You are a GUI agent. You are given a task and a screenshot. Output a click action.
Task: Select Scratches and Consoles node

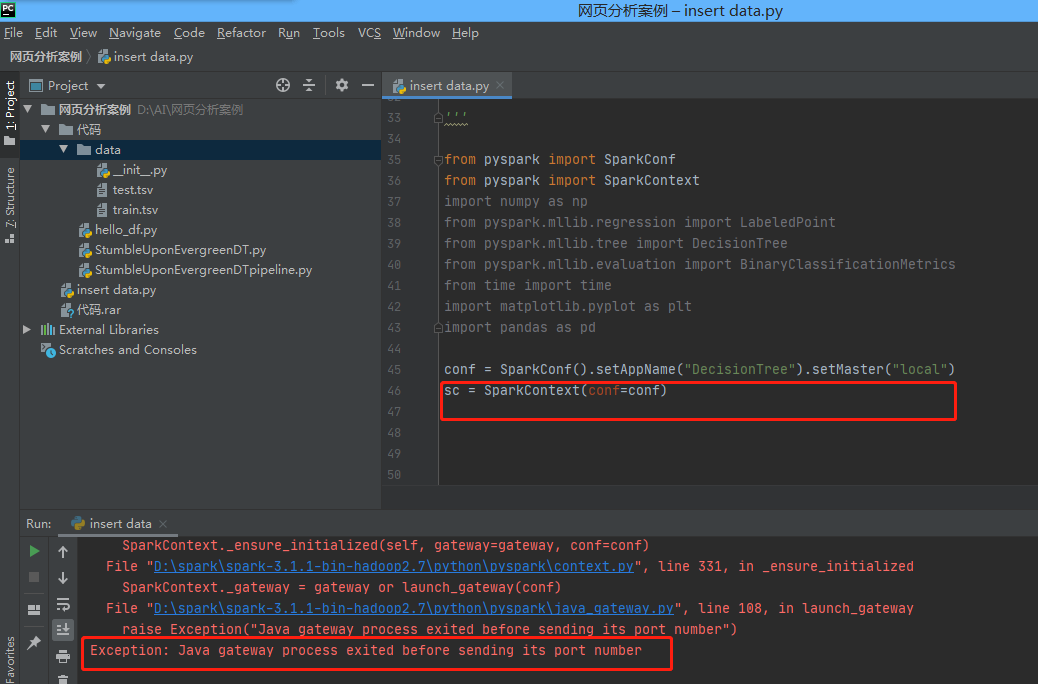tap(119, 350)
